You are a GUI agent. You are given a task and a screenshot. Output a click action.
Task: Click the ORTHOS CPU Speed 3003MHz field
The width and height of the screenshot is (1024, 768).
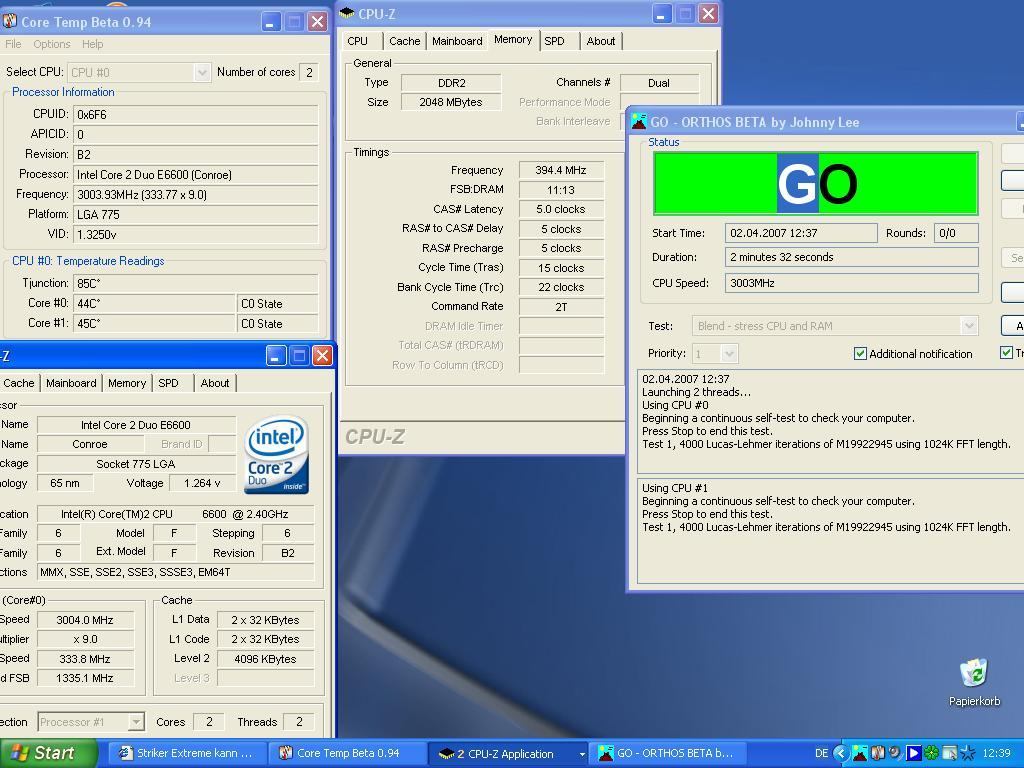click(x=852, y=283)
